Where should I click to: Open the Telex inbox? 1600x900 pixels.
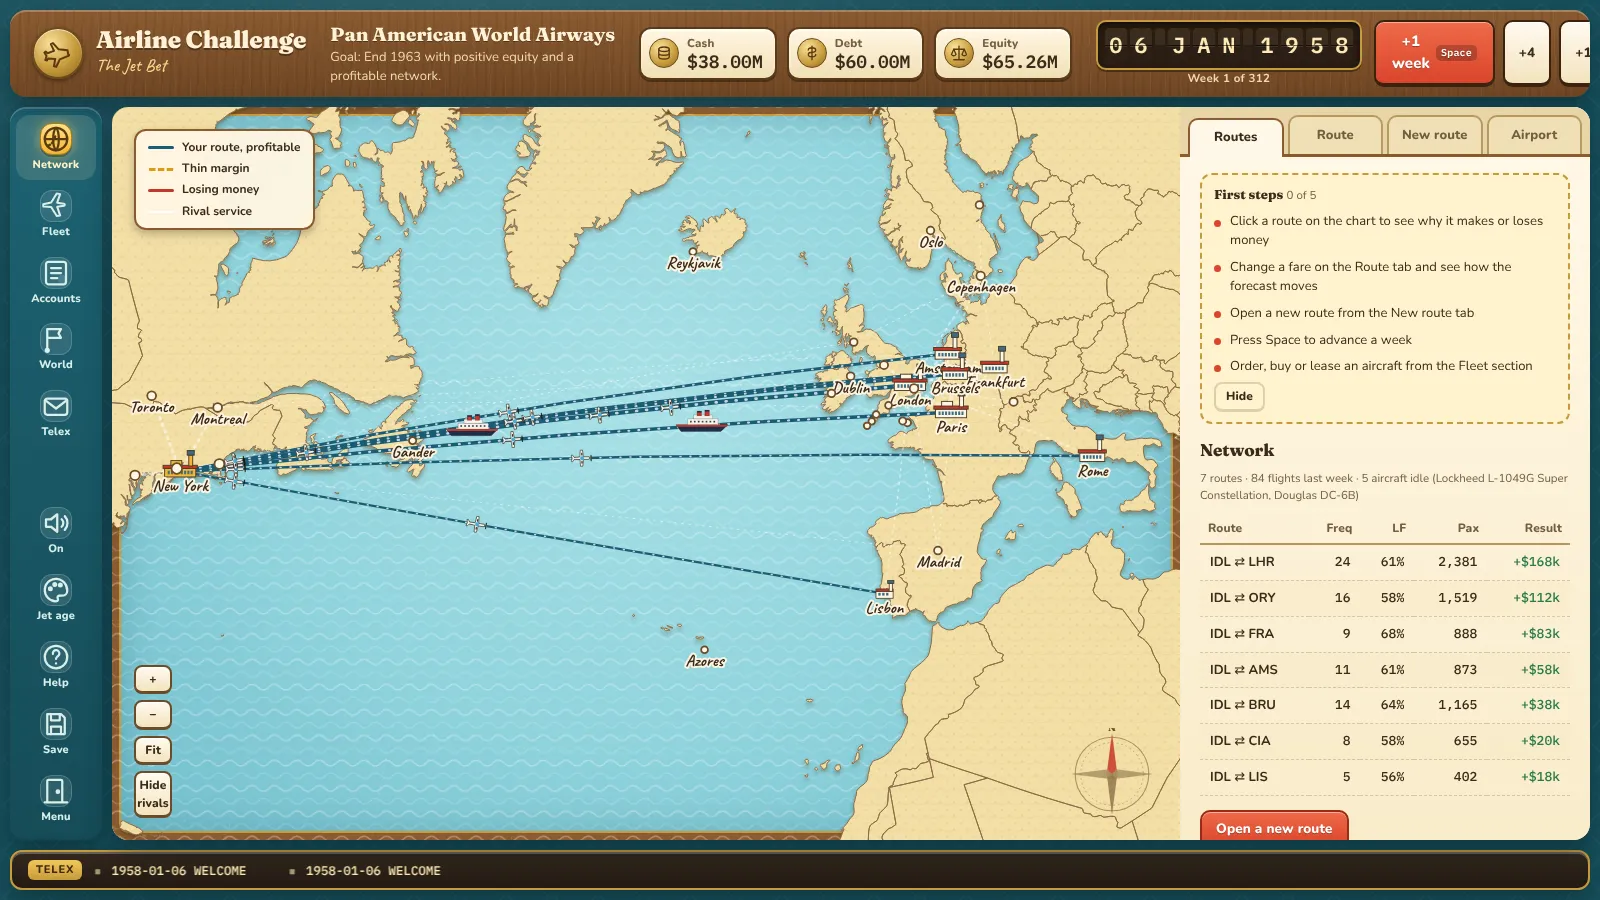point(56,414)
